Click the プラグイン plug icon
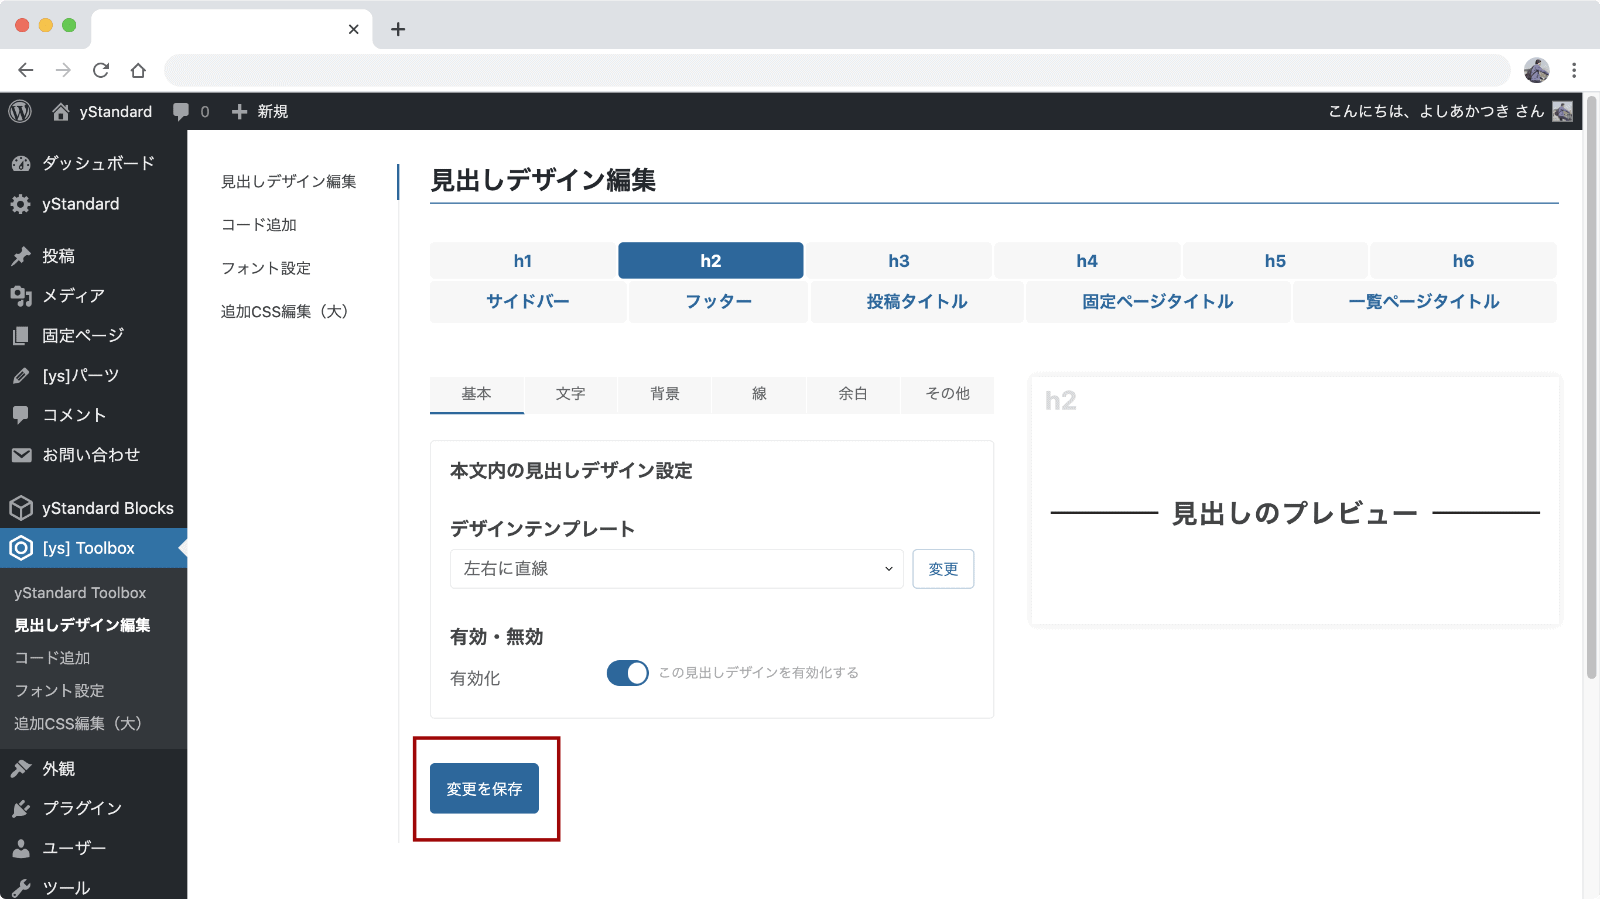This screenshot has height=899, width=1600. (21, 808)
